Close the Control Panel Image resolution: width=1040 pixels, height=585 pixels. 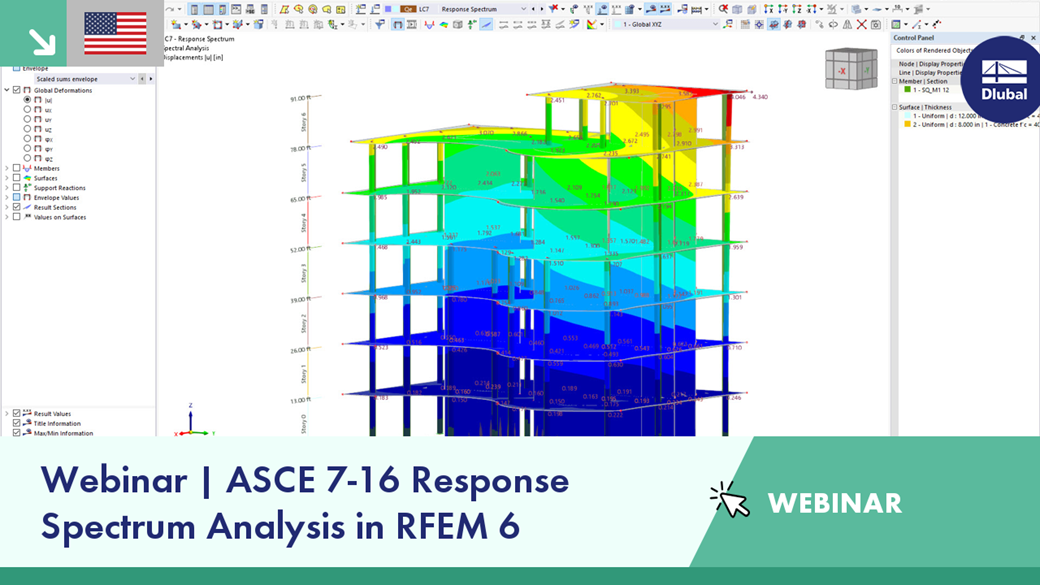coord(1033,38)
